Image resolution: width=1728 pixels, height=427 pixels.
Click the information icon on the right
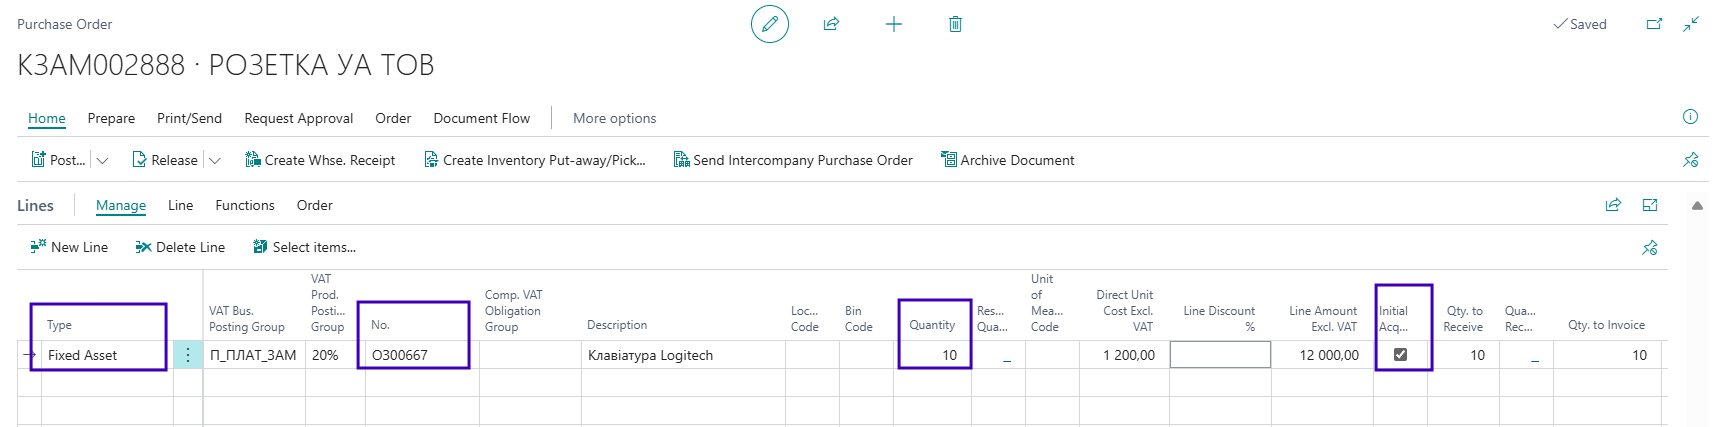click(x=1690, y=117)
